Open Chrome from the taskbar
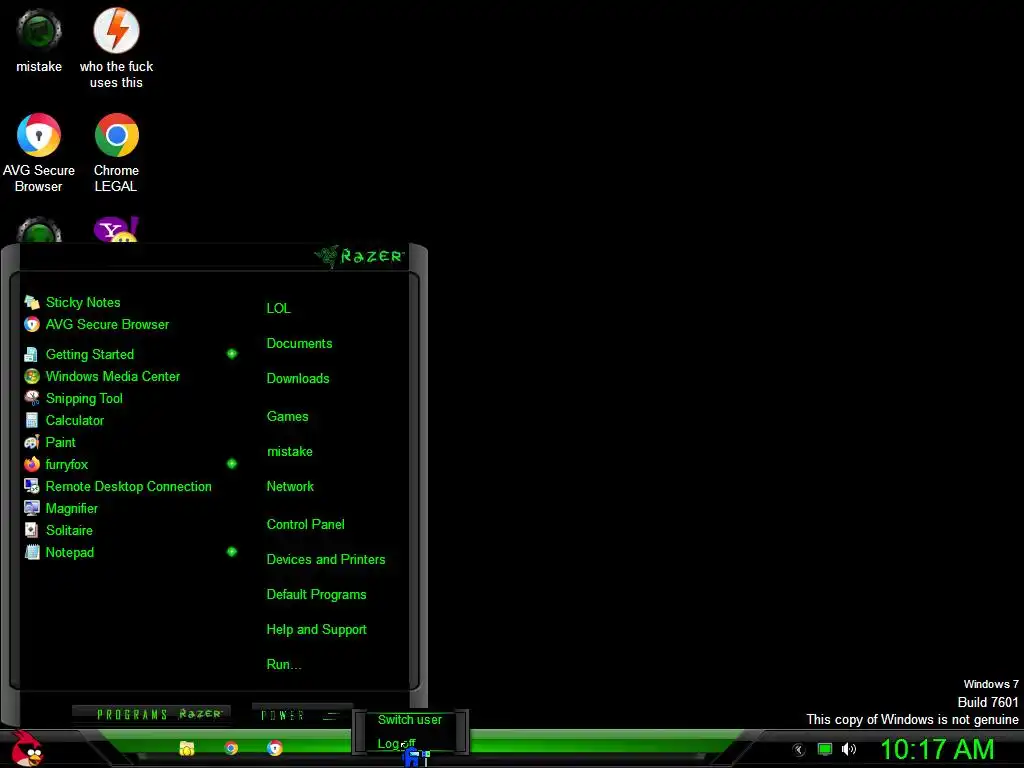The image size is (1024, 768). pos(231,748)
